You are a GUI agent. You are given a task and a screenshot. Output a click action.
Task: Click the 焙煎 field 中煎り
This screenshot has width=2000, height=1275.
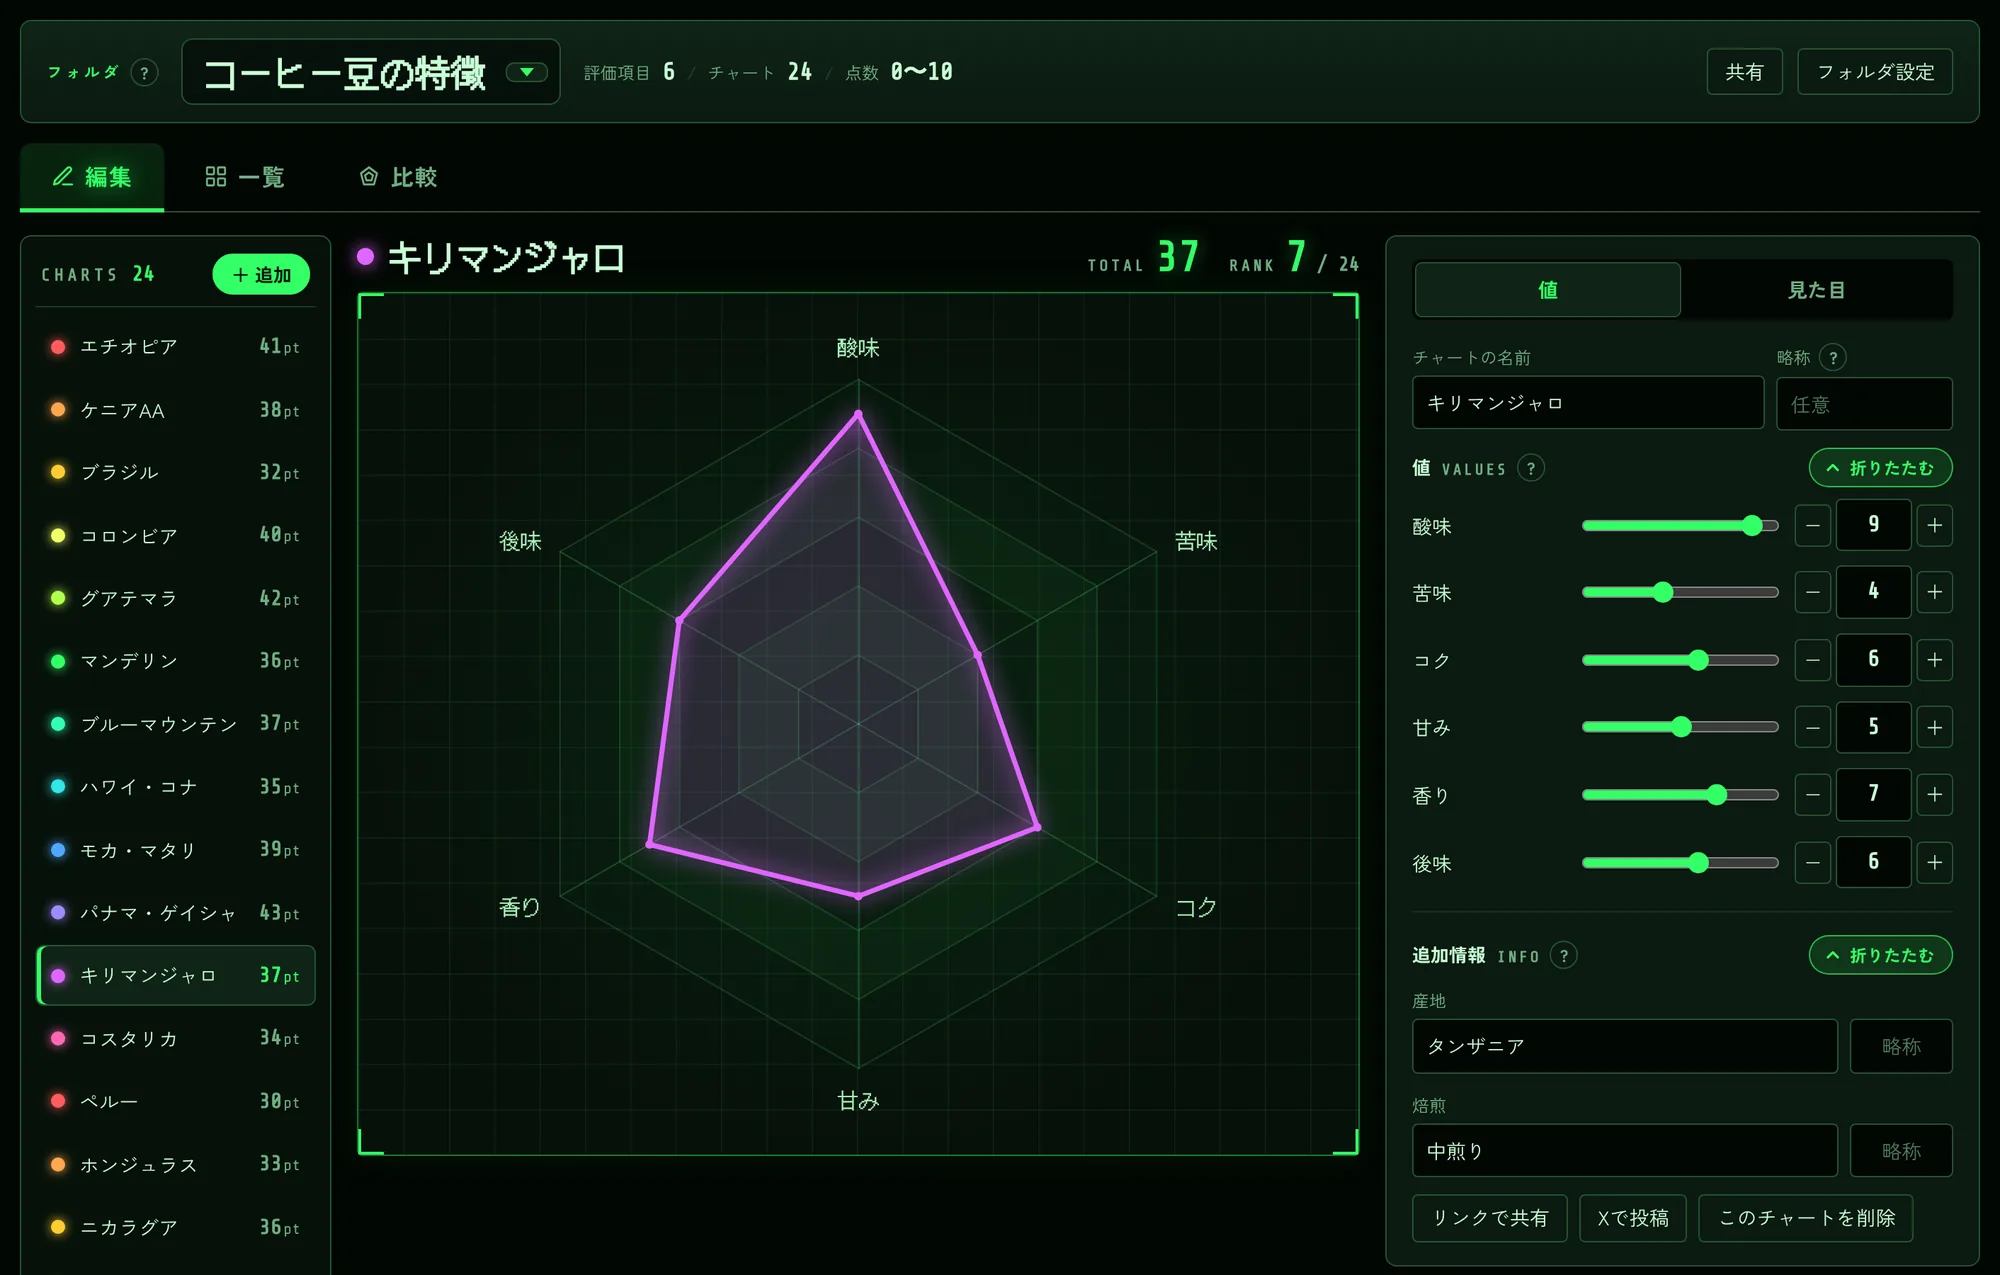coord(1625,1151)
